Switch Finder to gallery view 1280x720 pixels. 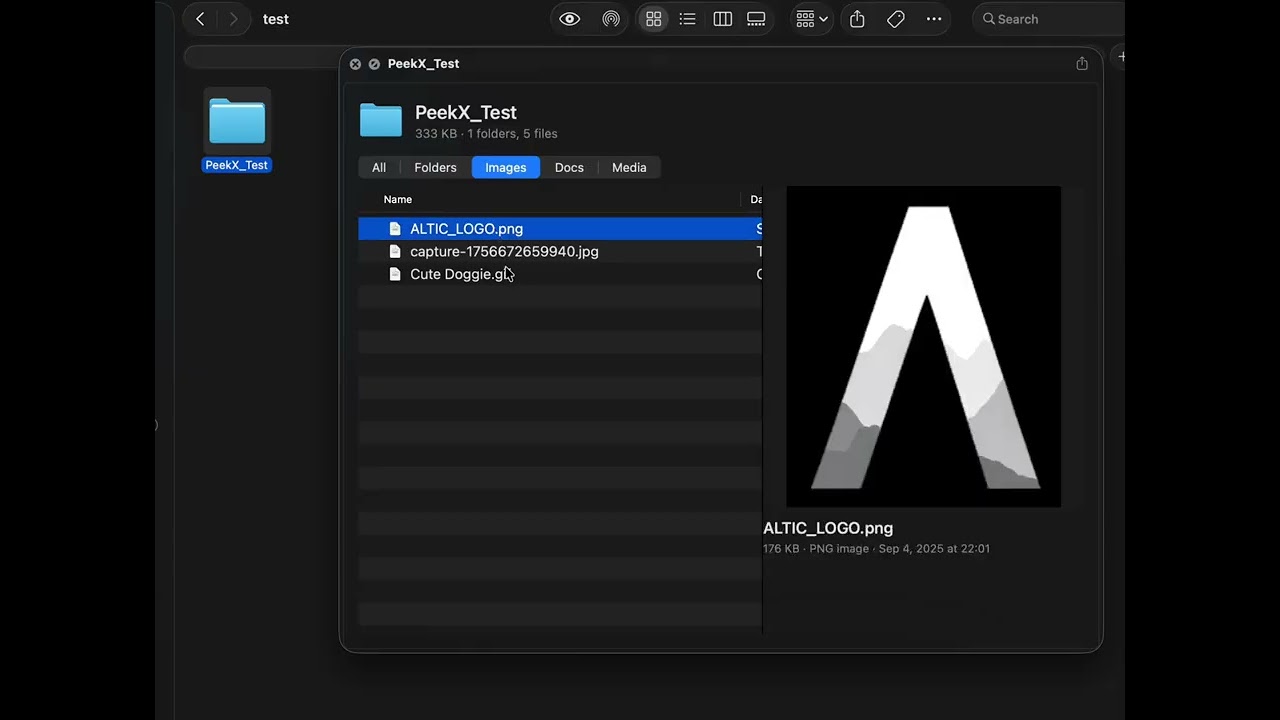pyautogui.click(x=756, y=19)
